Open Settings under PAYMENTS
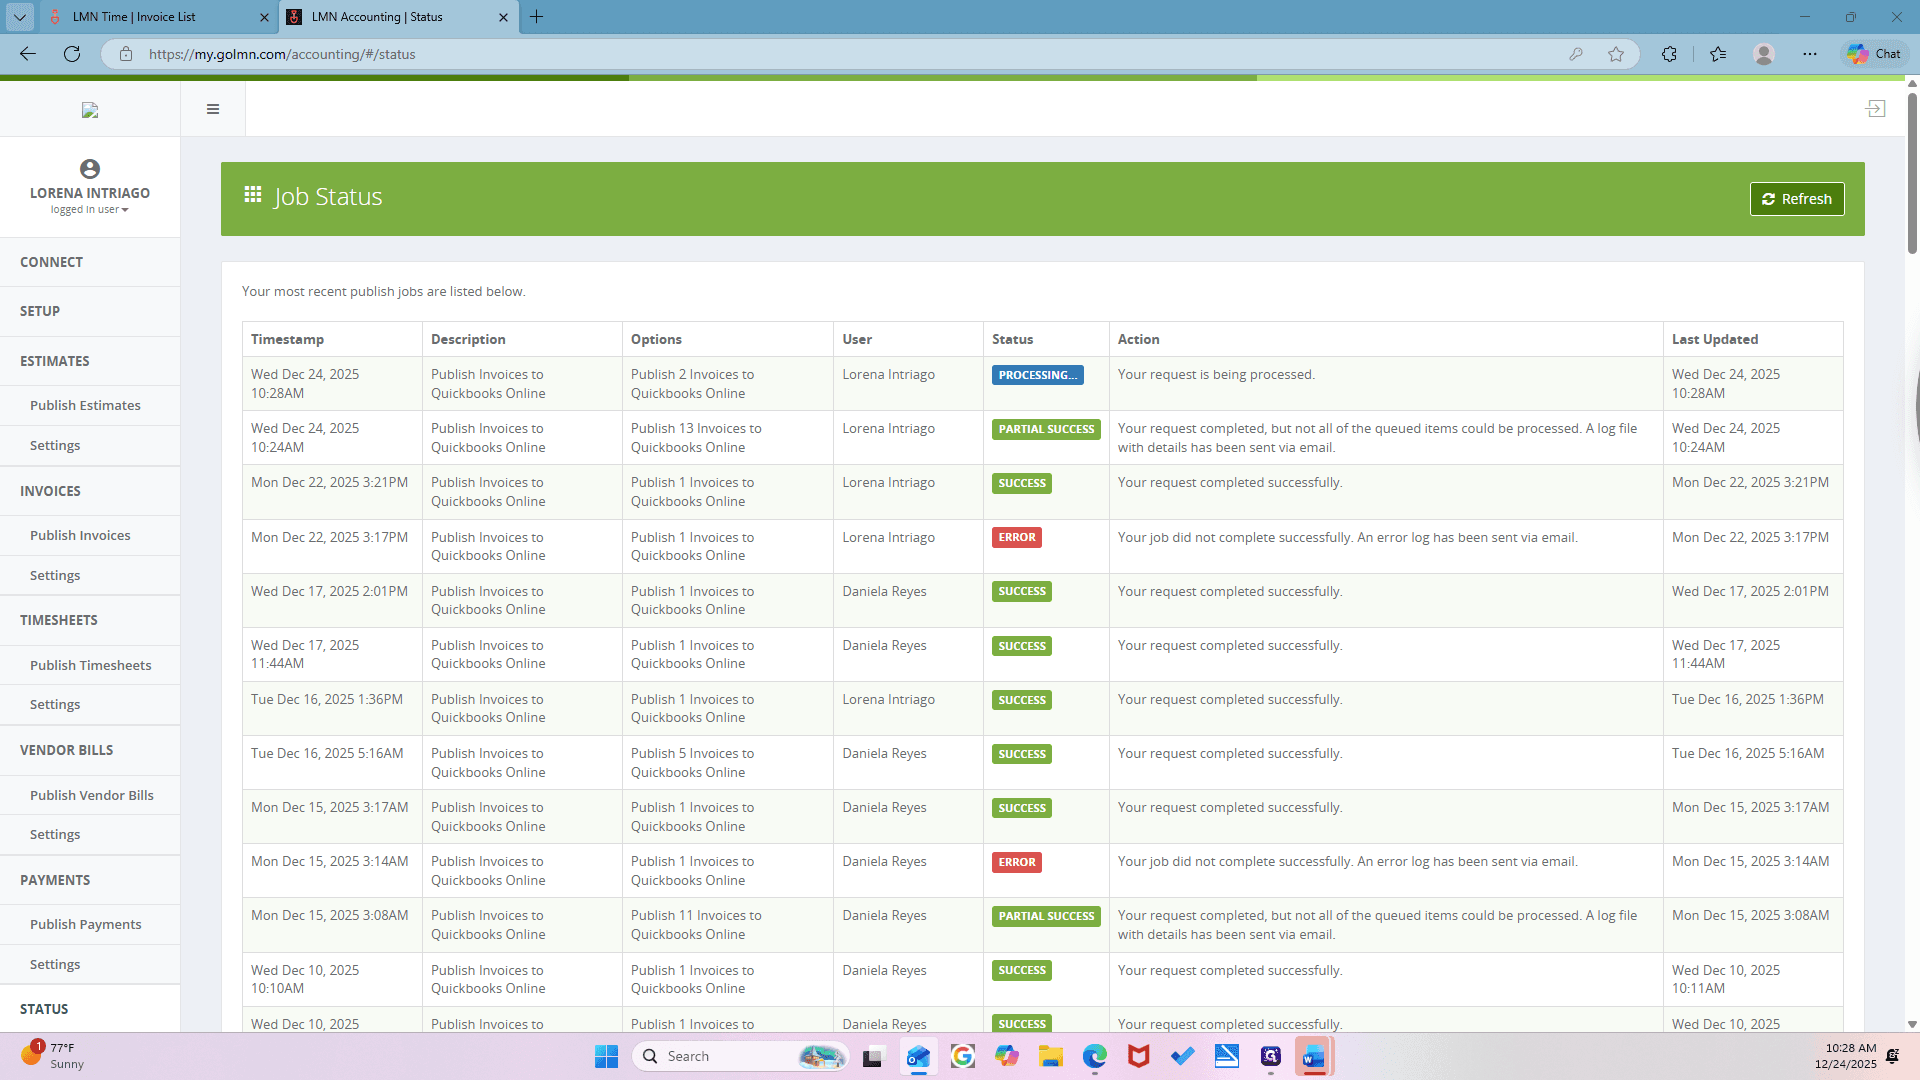Screen dimensions: 1920x1080 point(55,964)
